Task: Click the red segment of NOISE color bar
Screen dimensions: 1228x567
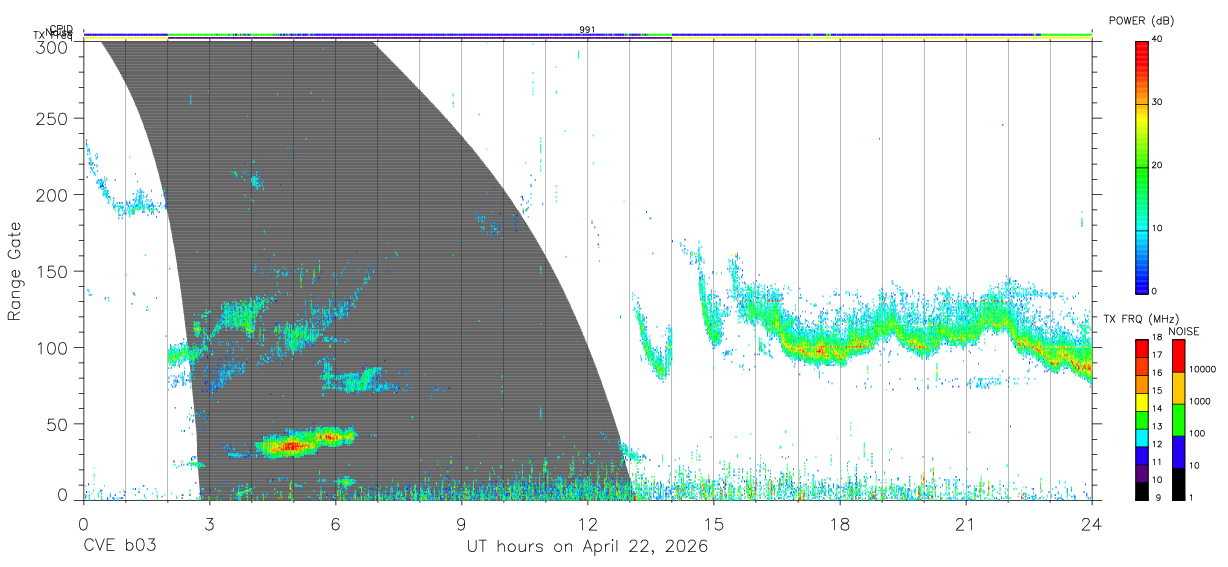Action: [1178, 355]
